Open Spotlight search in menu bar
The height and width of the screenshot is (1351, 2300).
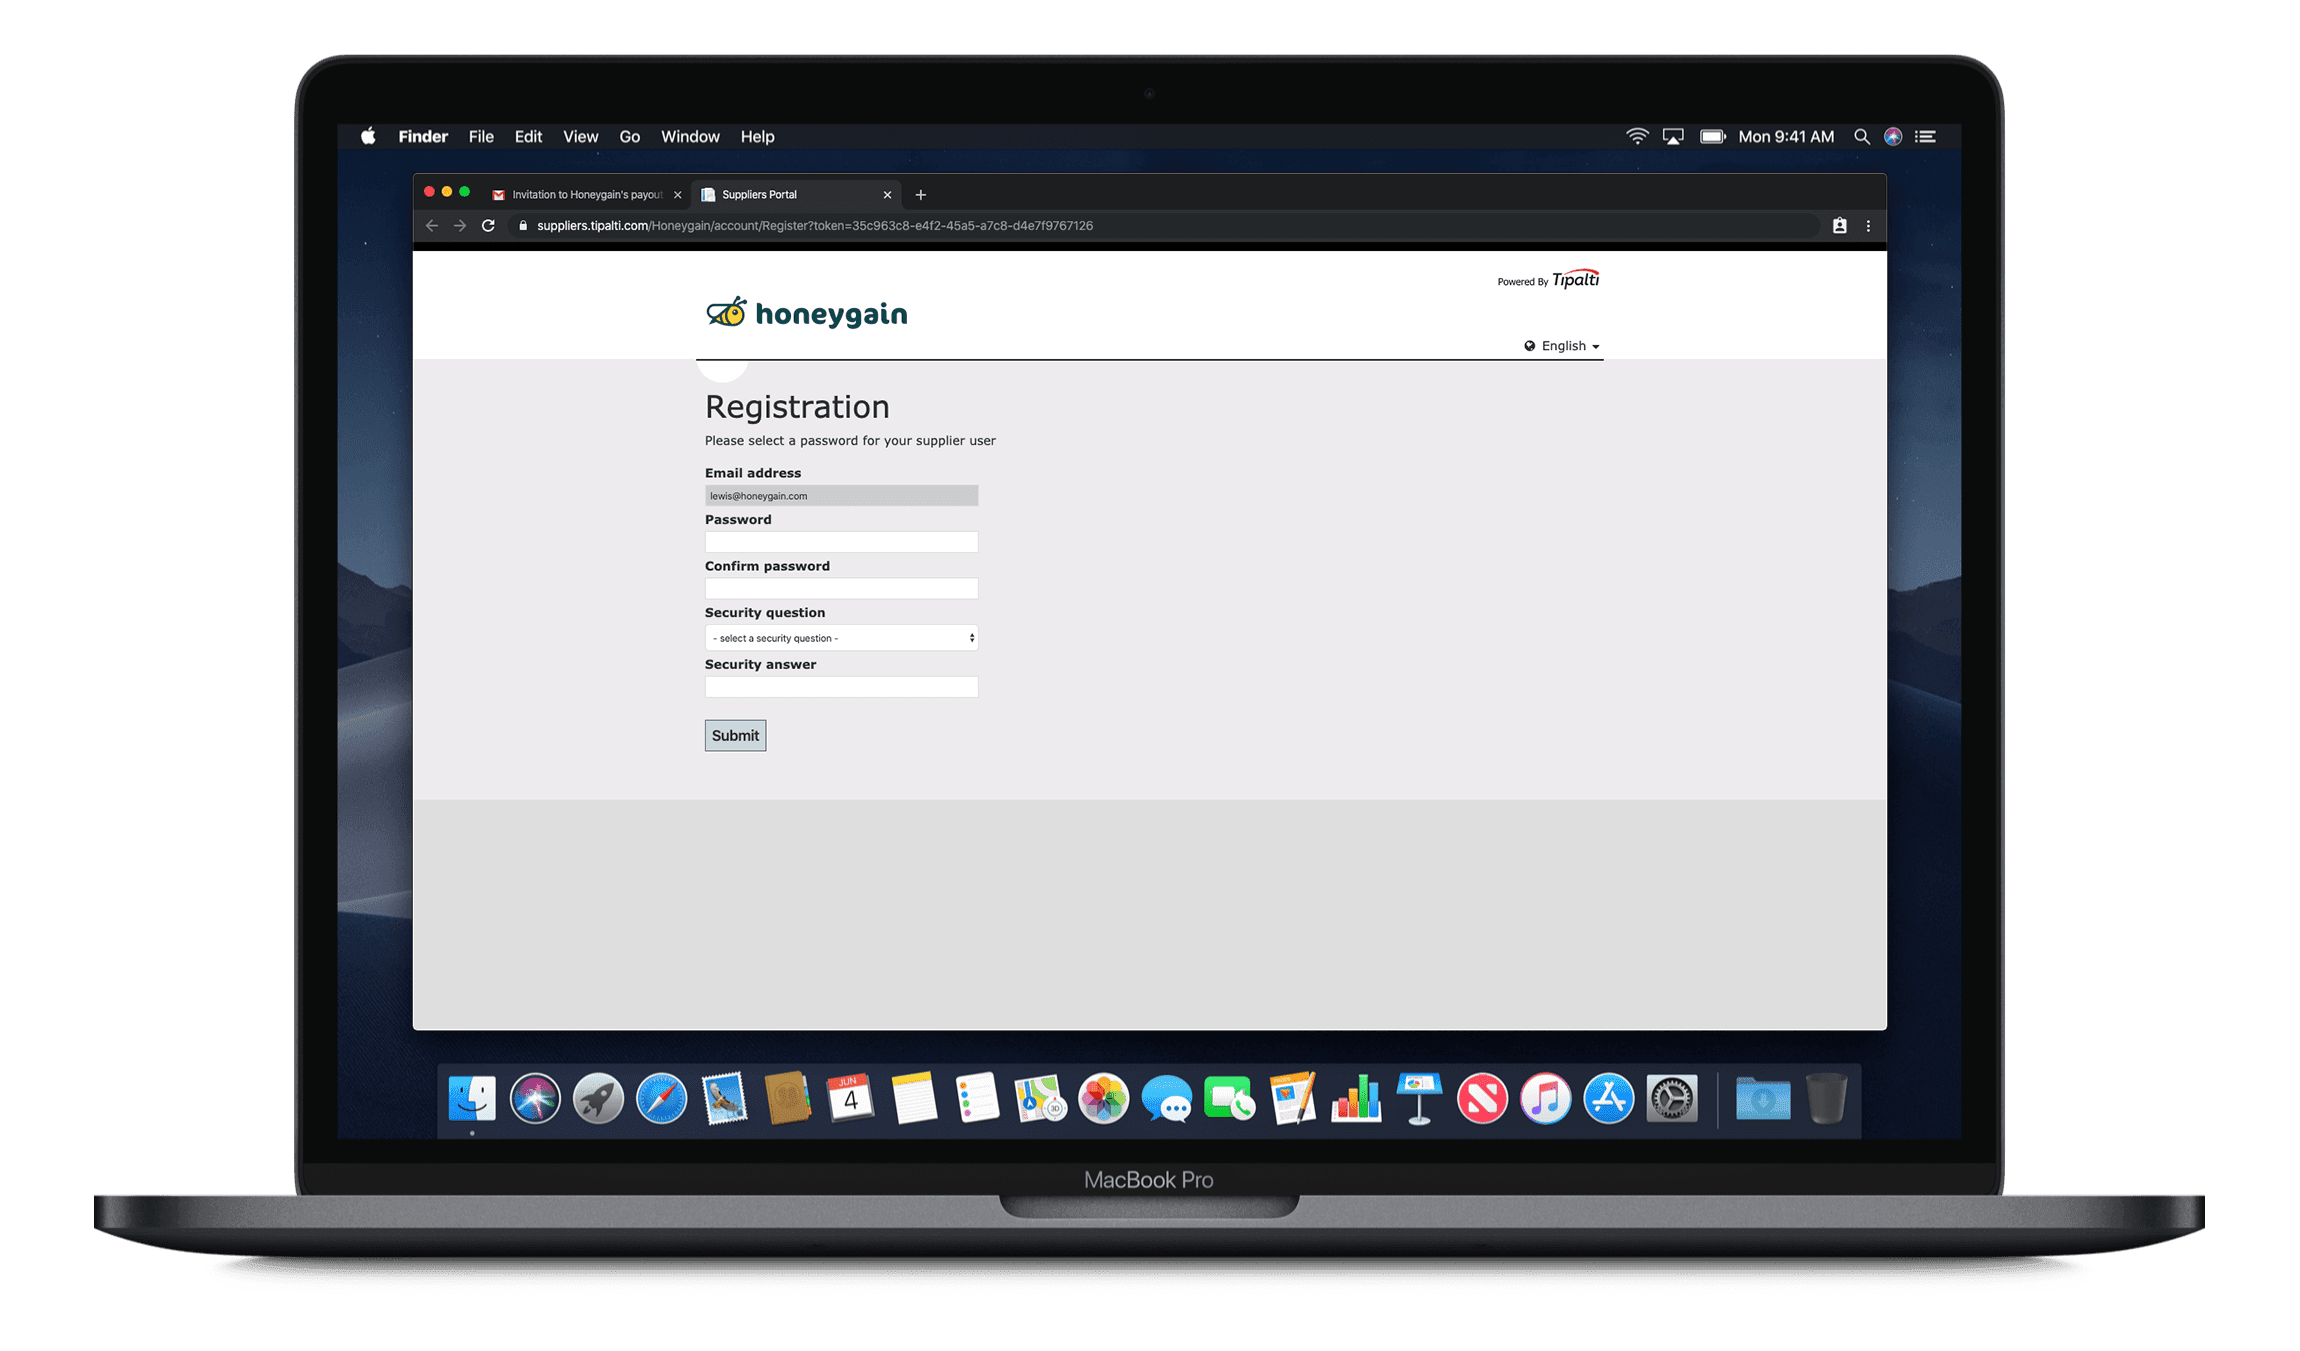(x=1861, y=136)
